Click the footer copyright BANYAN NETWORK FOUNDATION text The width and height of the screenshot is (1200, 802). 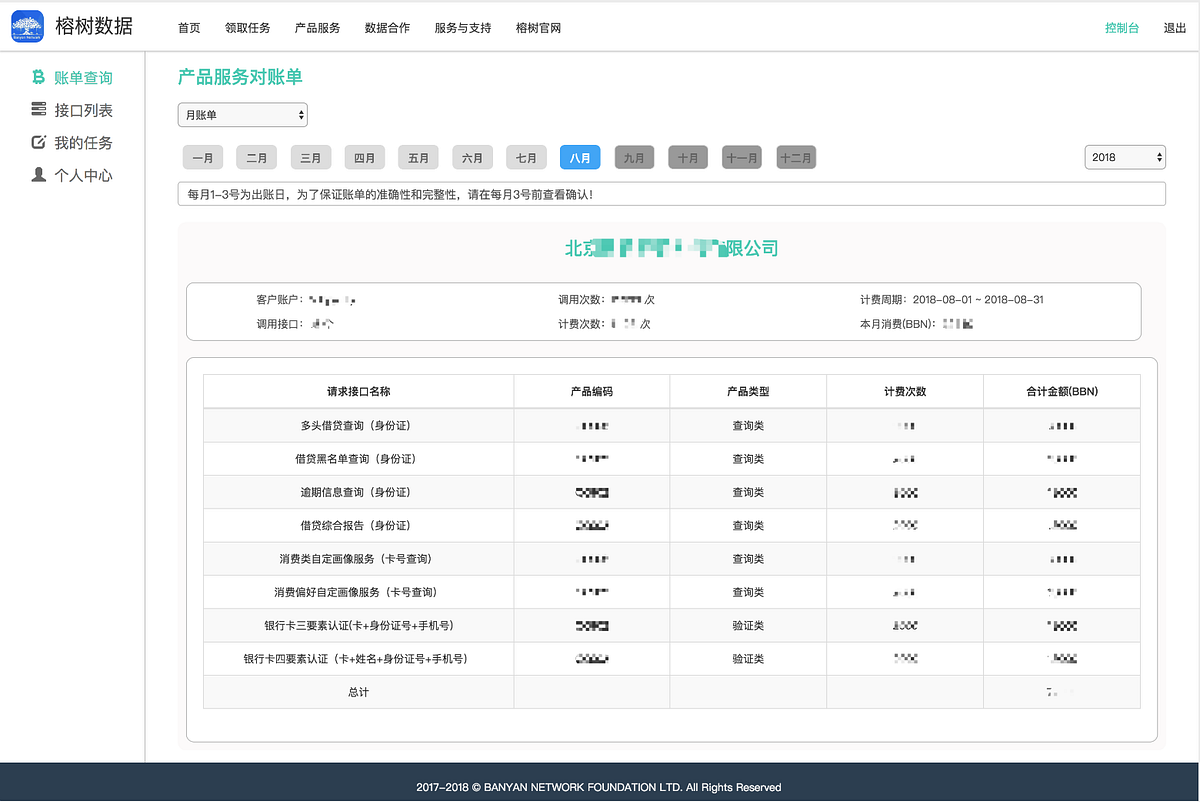599,787
